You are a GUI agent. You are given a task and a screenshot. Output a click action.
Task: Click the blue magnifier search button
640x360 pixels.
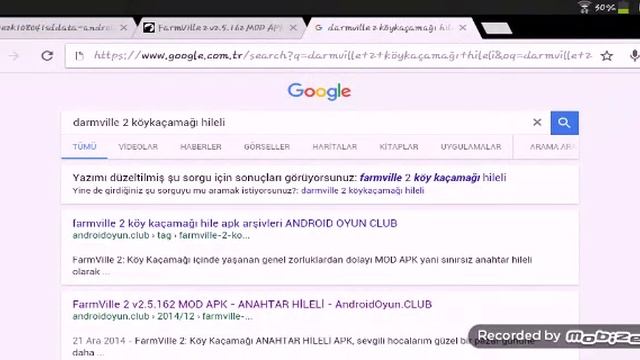click(x=564, y=122)
